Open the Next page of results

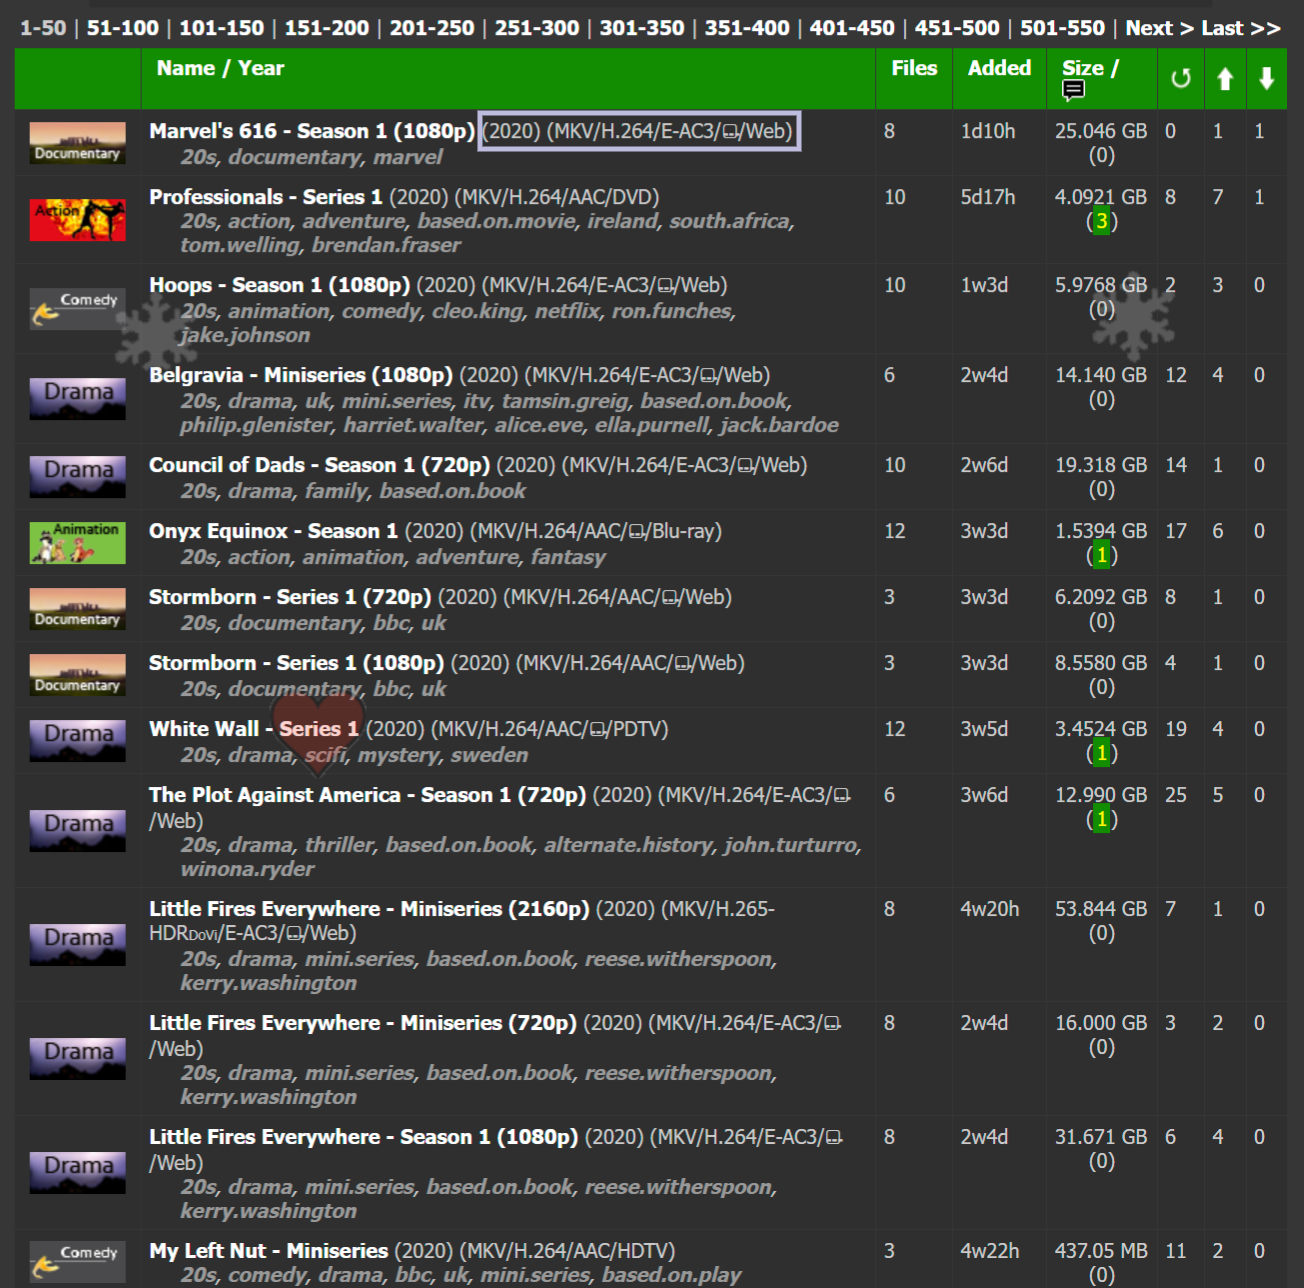coord(1158,28)
